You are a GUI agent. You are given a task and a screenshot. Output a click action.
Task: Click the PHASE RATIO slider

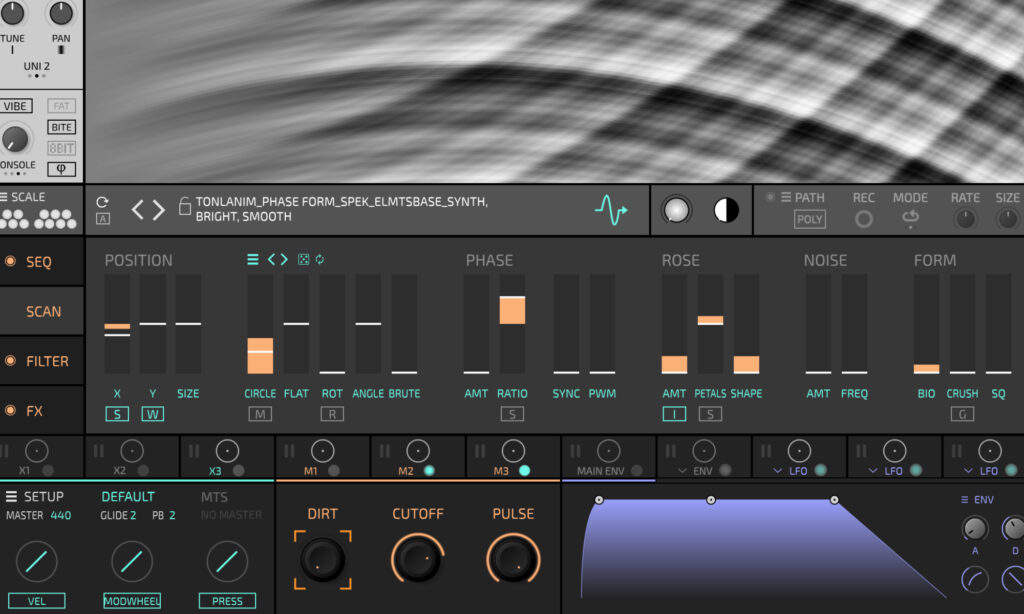(512, 323)
